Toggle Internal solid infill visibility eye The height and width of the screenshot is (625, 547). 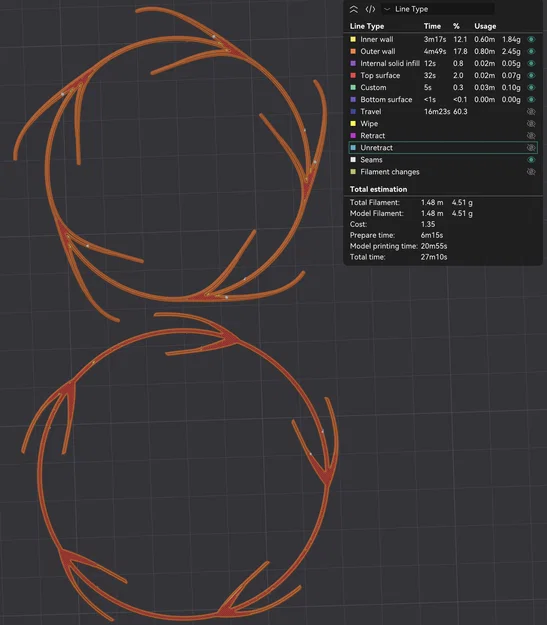[x=531, y=63]
